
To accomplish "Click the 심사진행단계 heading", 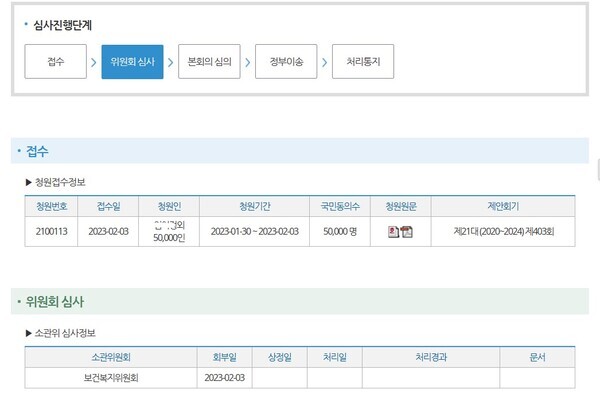I will (62, 25).
